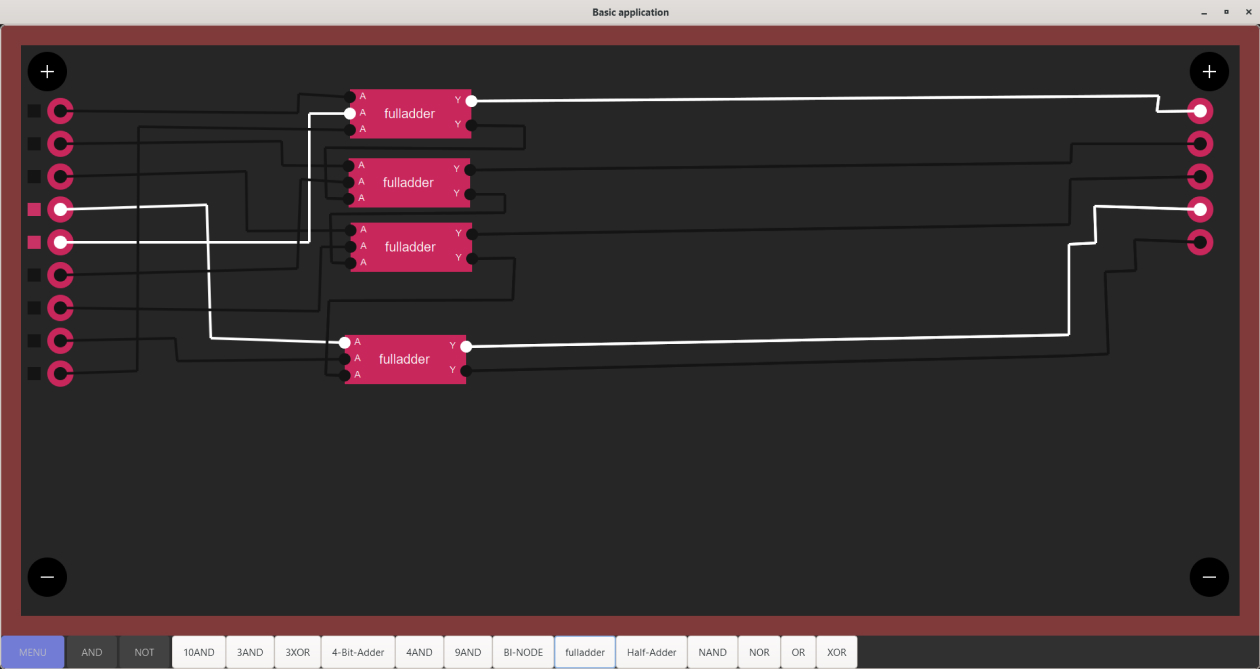Image resolution: width=1260 pixels, height=669 pixels.
Task: Add an XOR gate from the toolbar
Action: (837, 652)
